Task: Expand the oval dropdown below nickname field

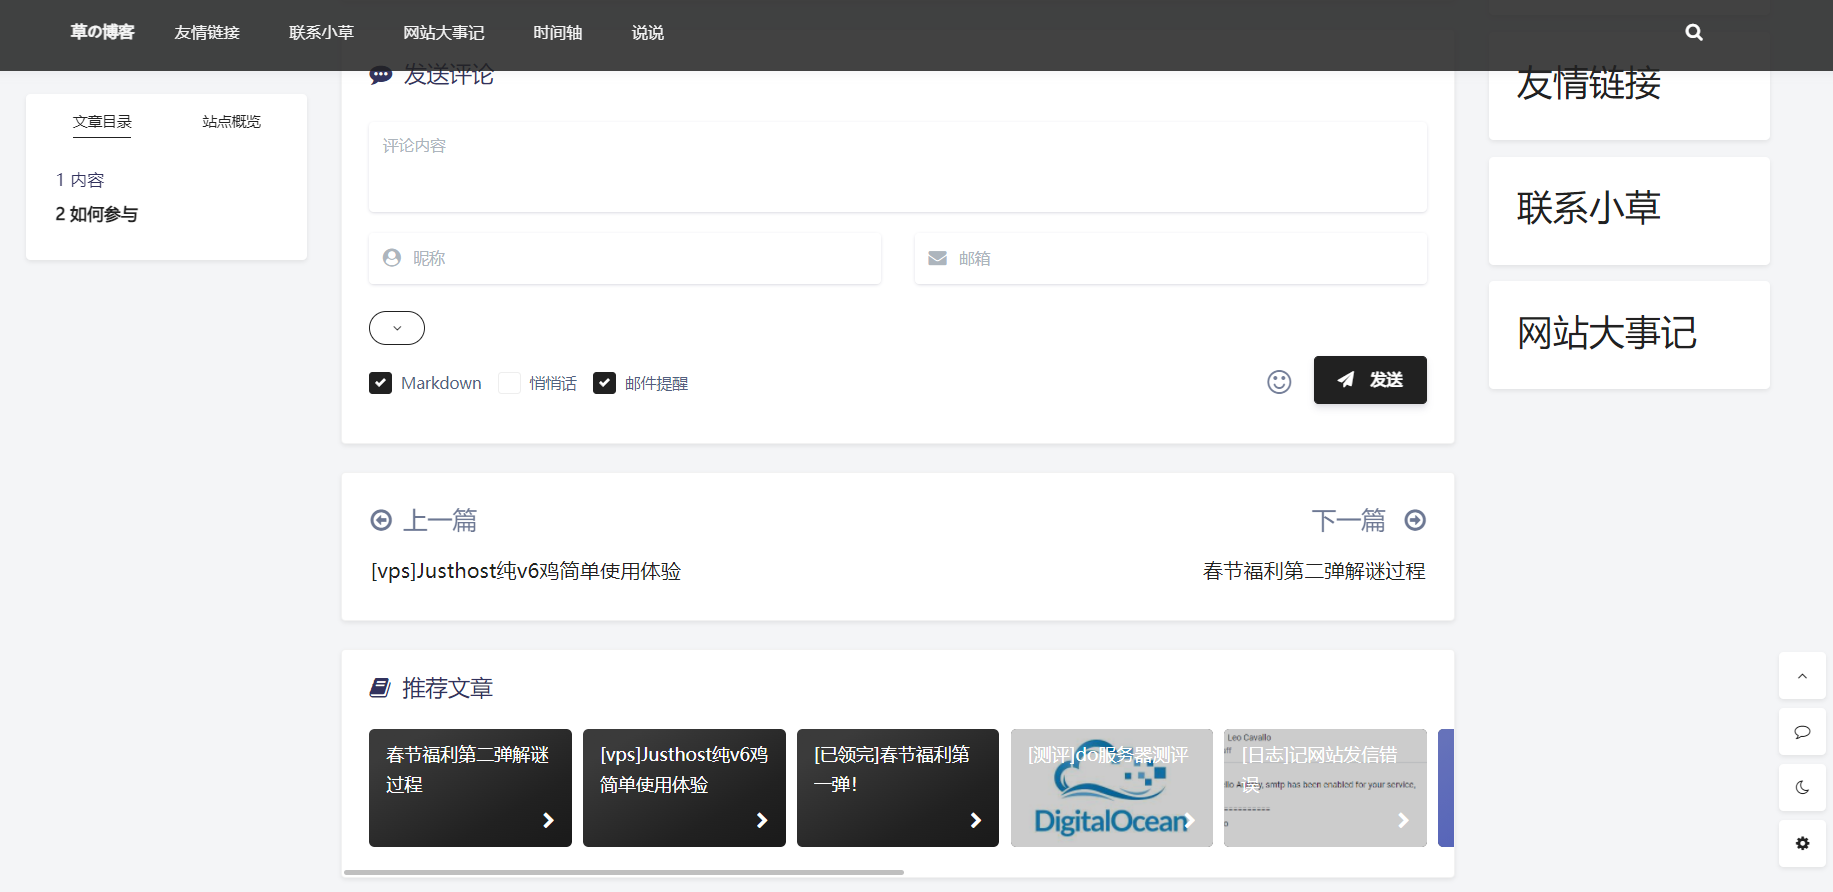Action: click(x=397, y=328)
